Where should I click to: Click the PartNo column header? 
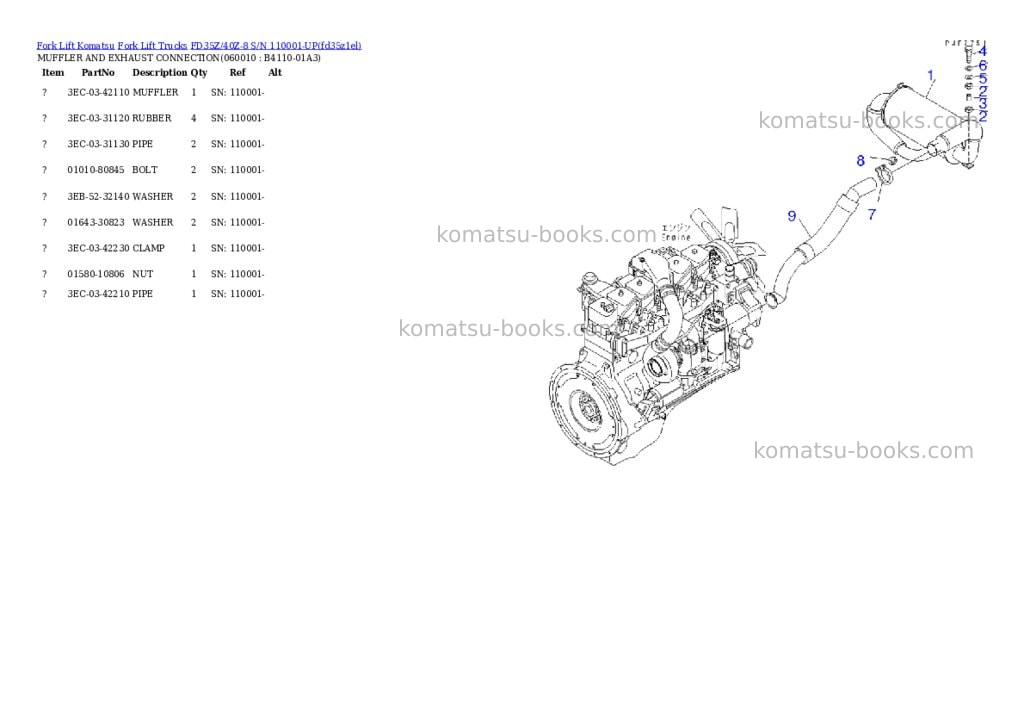click(98, 72)
